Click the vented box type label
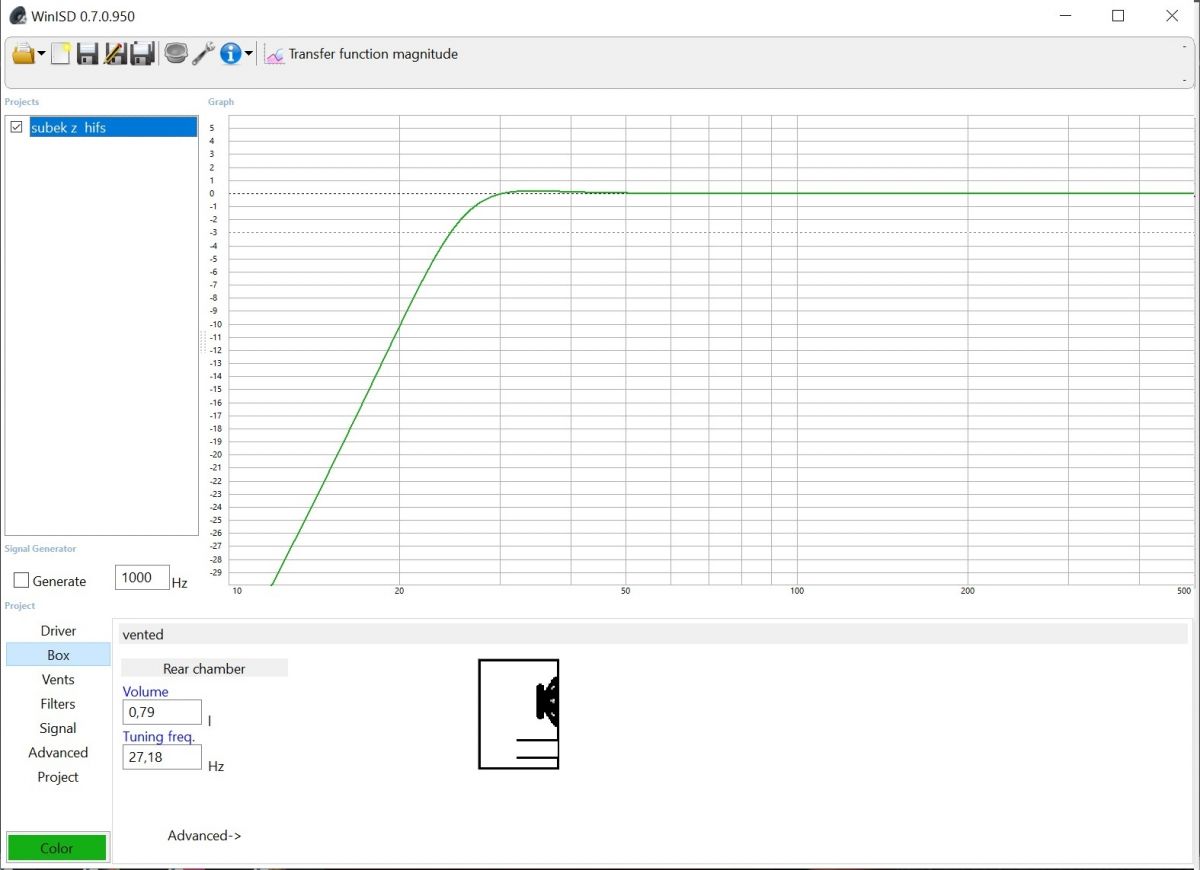Image resolution: width=1200 pixels, height=870 pixels. pos(143,634)
